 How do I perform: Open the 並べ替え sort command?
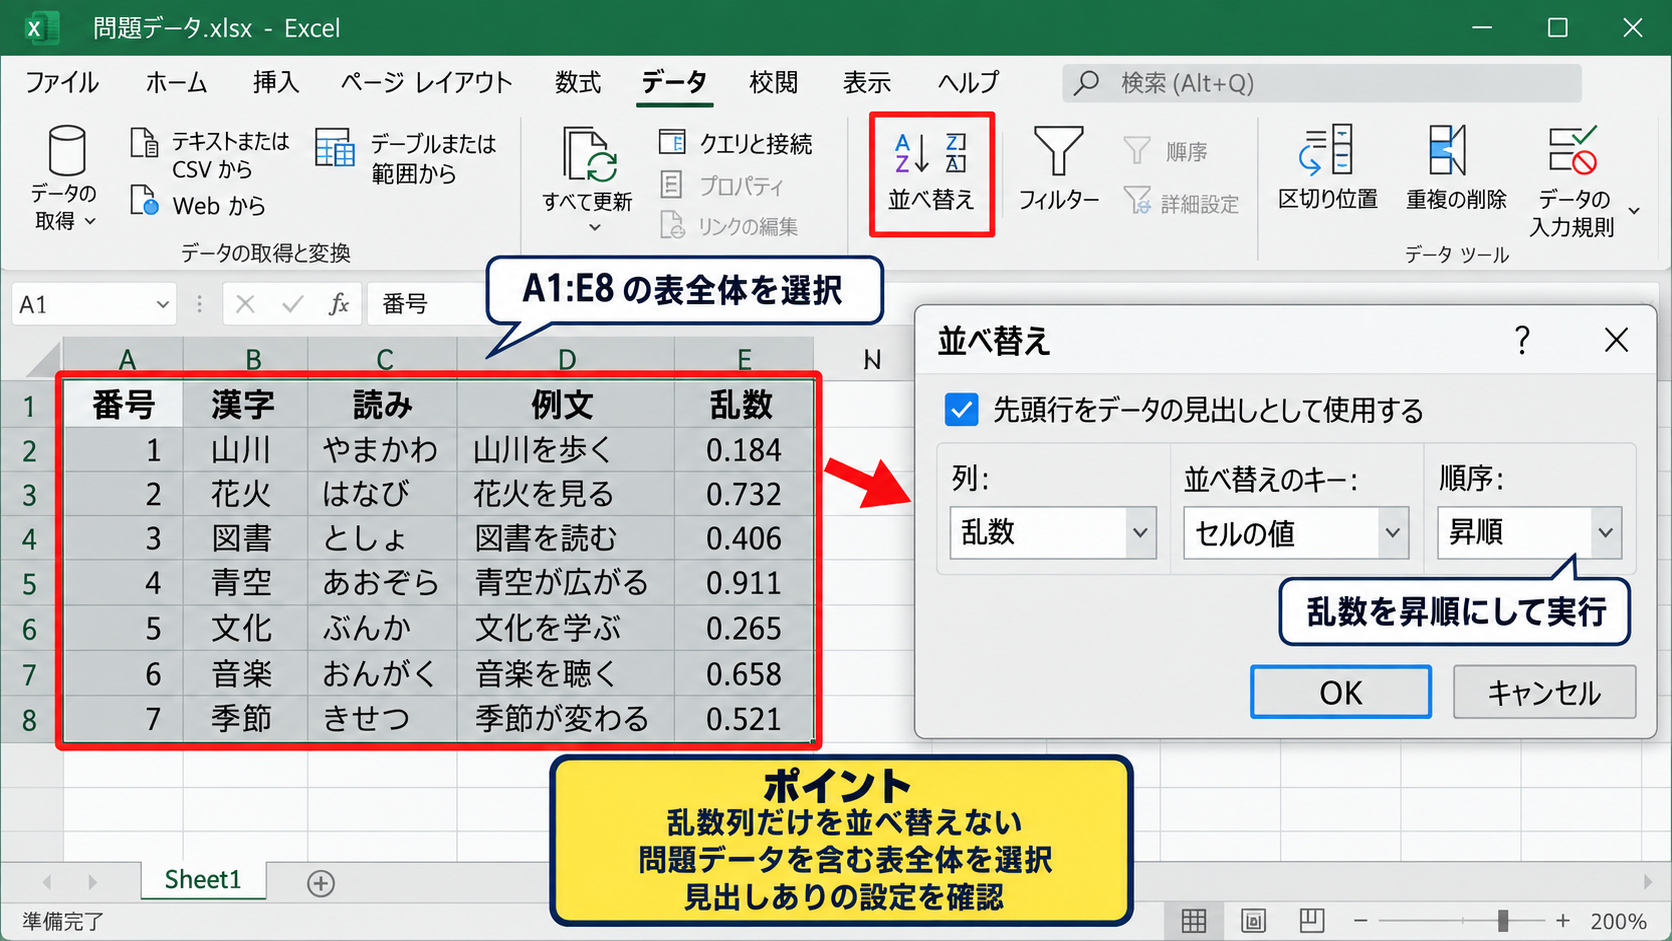931,173
